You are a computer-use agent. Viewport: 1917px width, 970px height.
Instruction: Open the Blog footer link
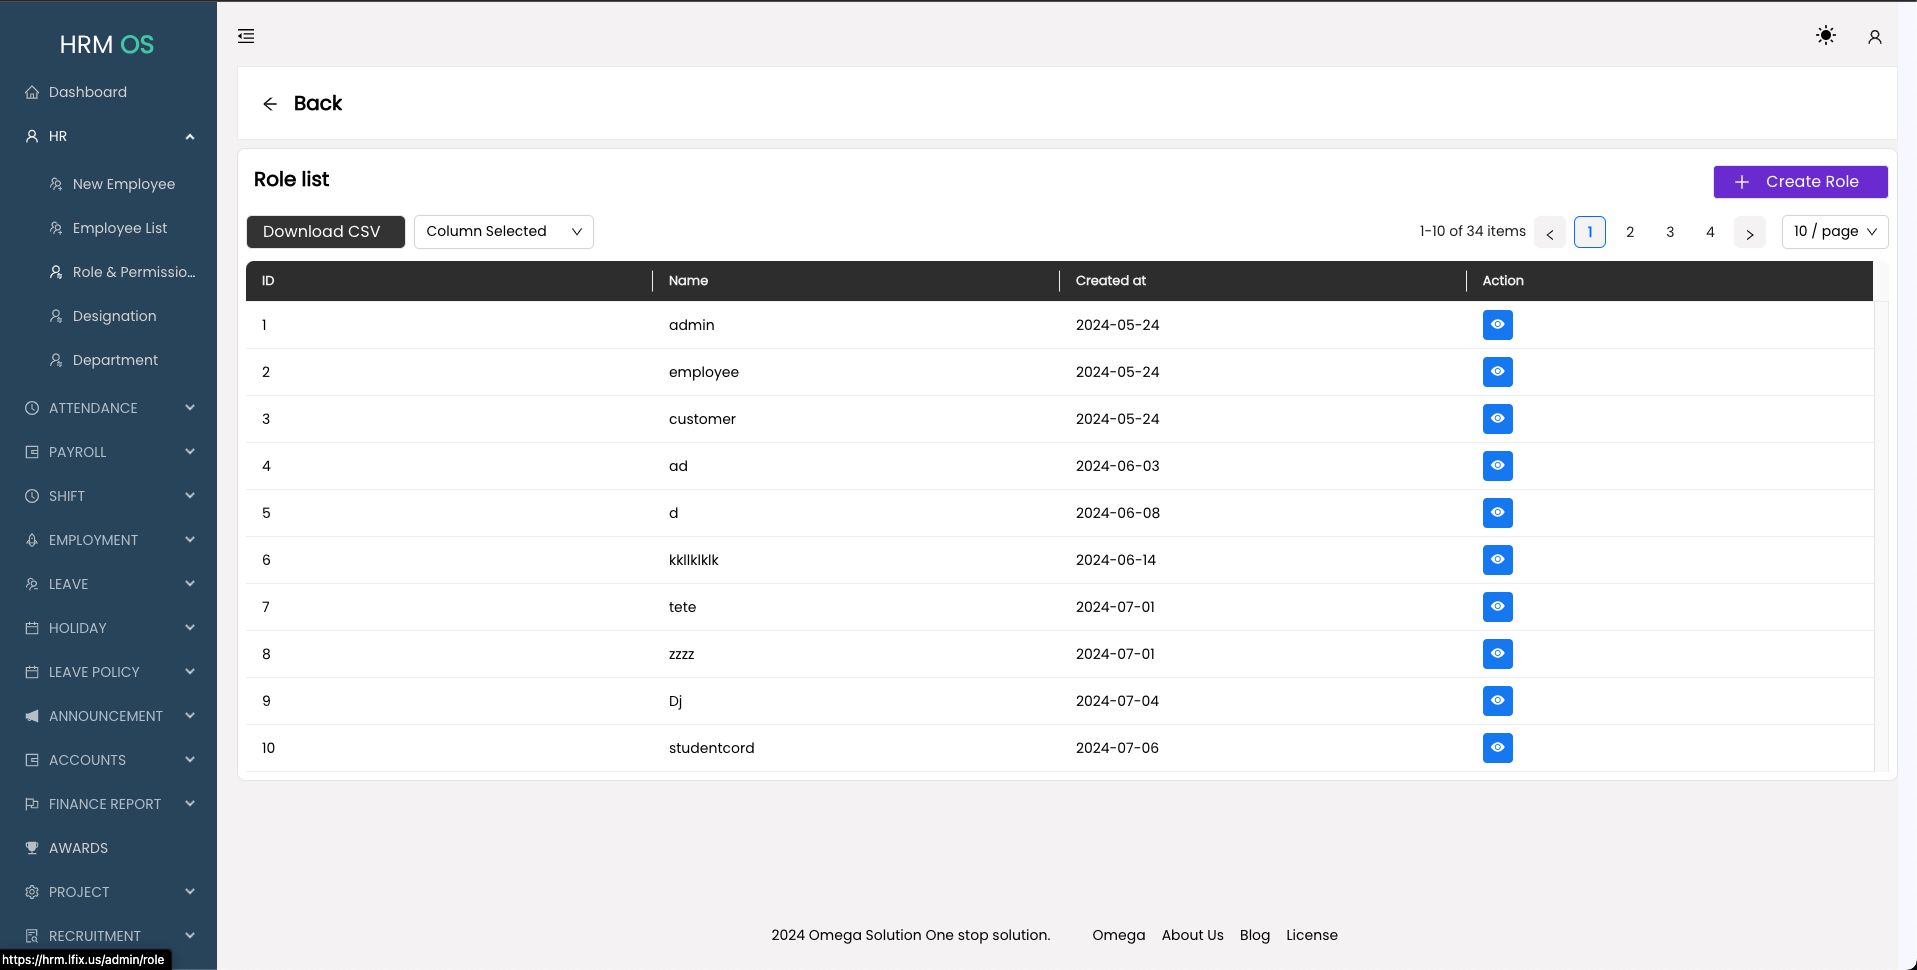pos(1254,935)
